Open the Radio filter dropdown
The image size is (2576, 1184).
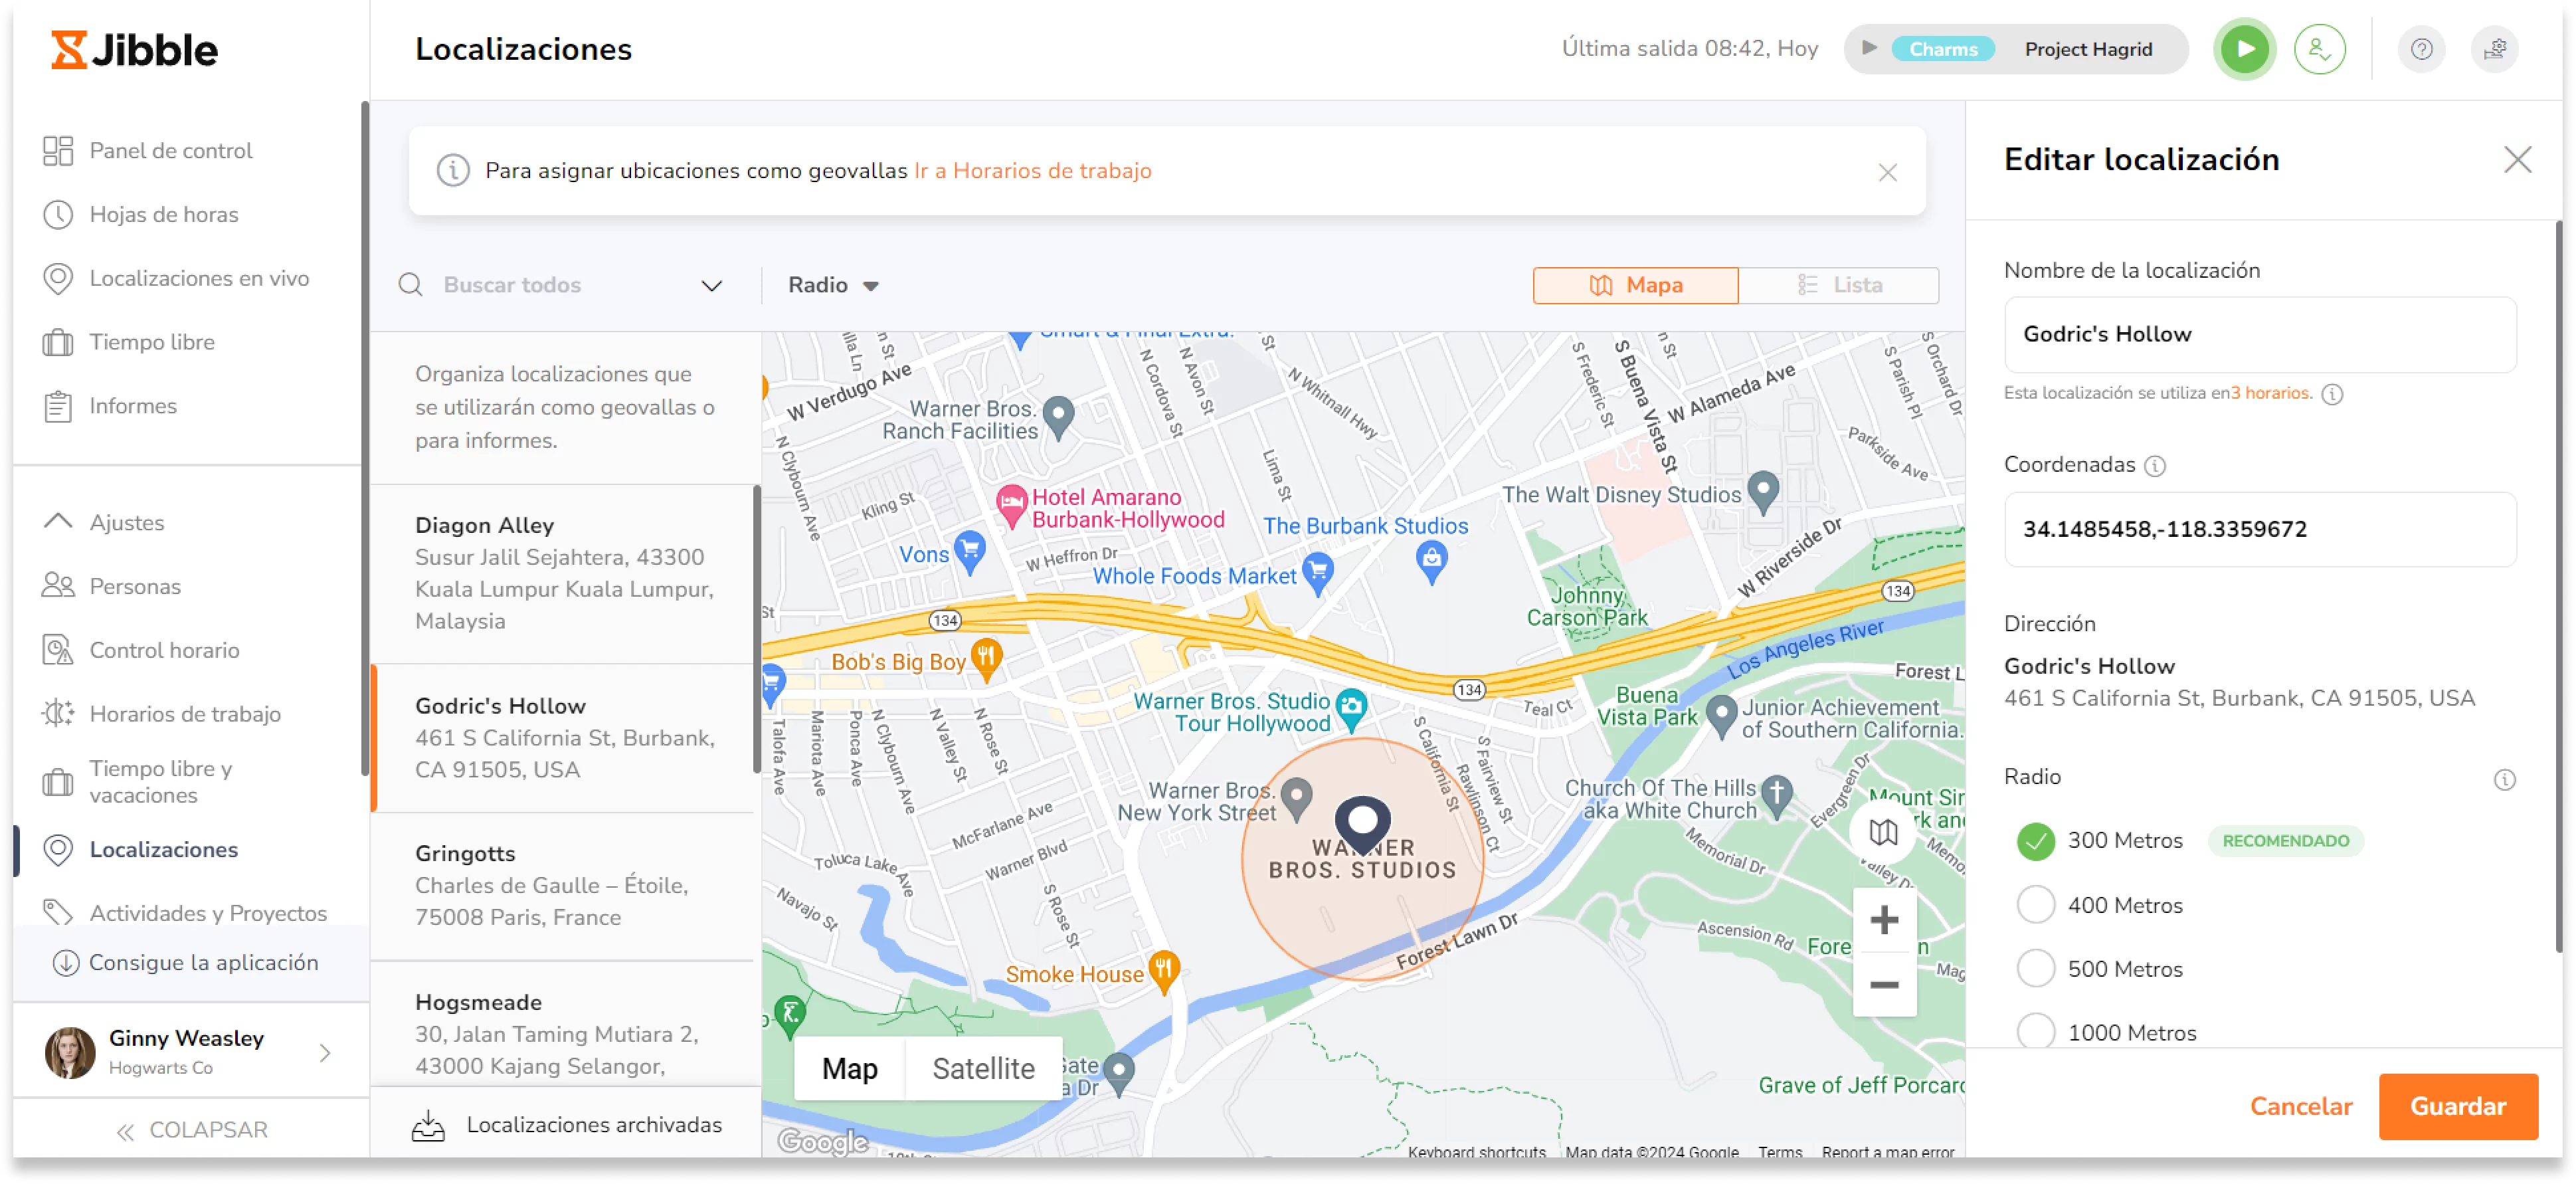point(833,285)
